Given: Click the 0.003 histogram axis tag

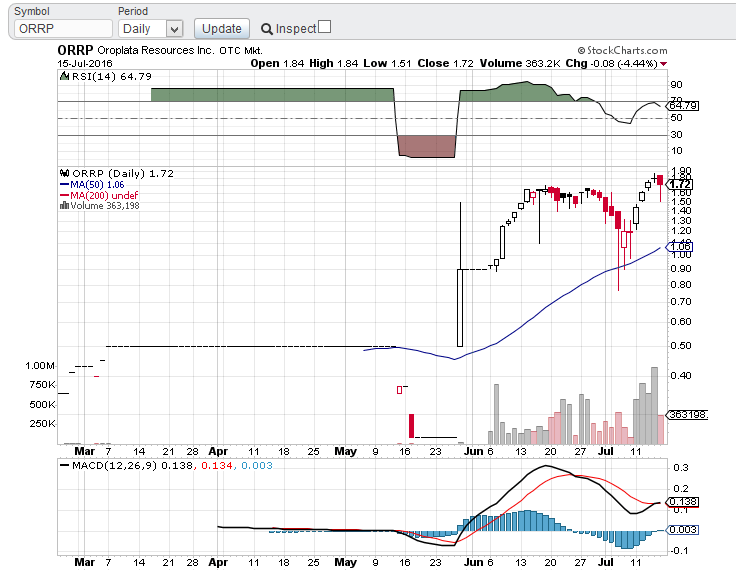Looking at the screenshot, I should [x=682, y=530].
